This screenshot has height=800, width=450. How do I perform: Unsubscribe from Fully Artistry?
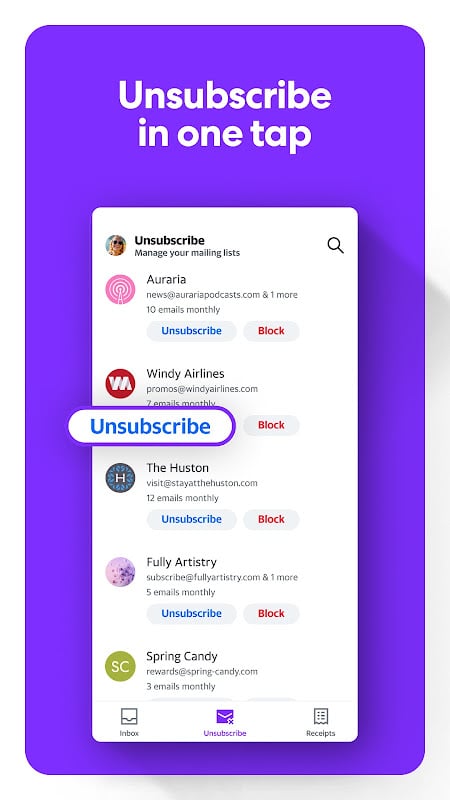191,613
